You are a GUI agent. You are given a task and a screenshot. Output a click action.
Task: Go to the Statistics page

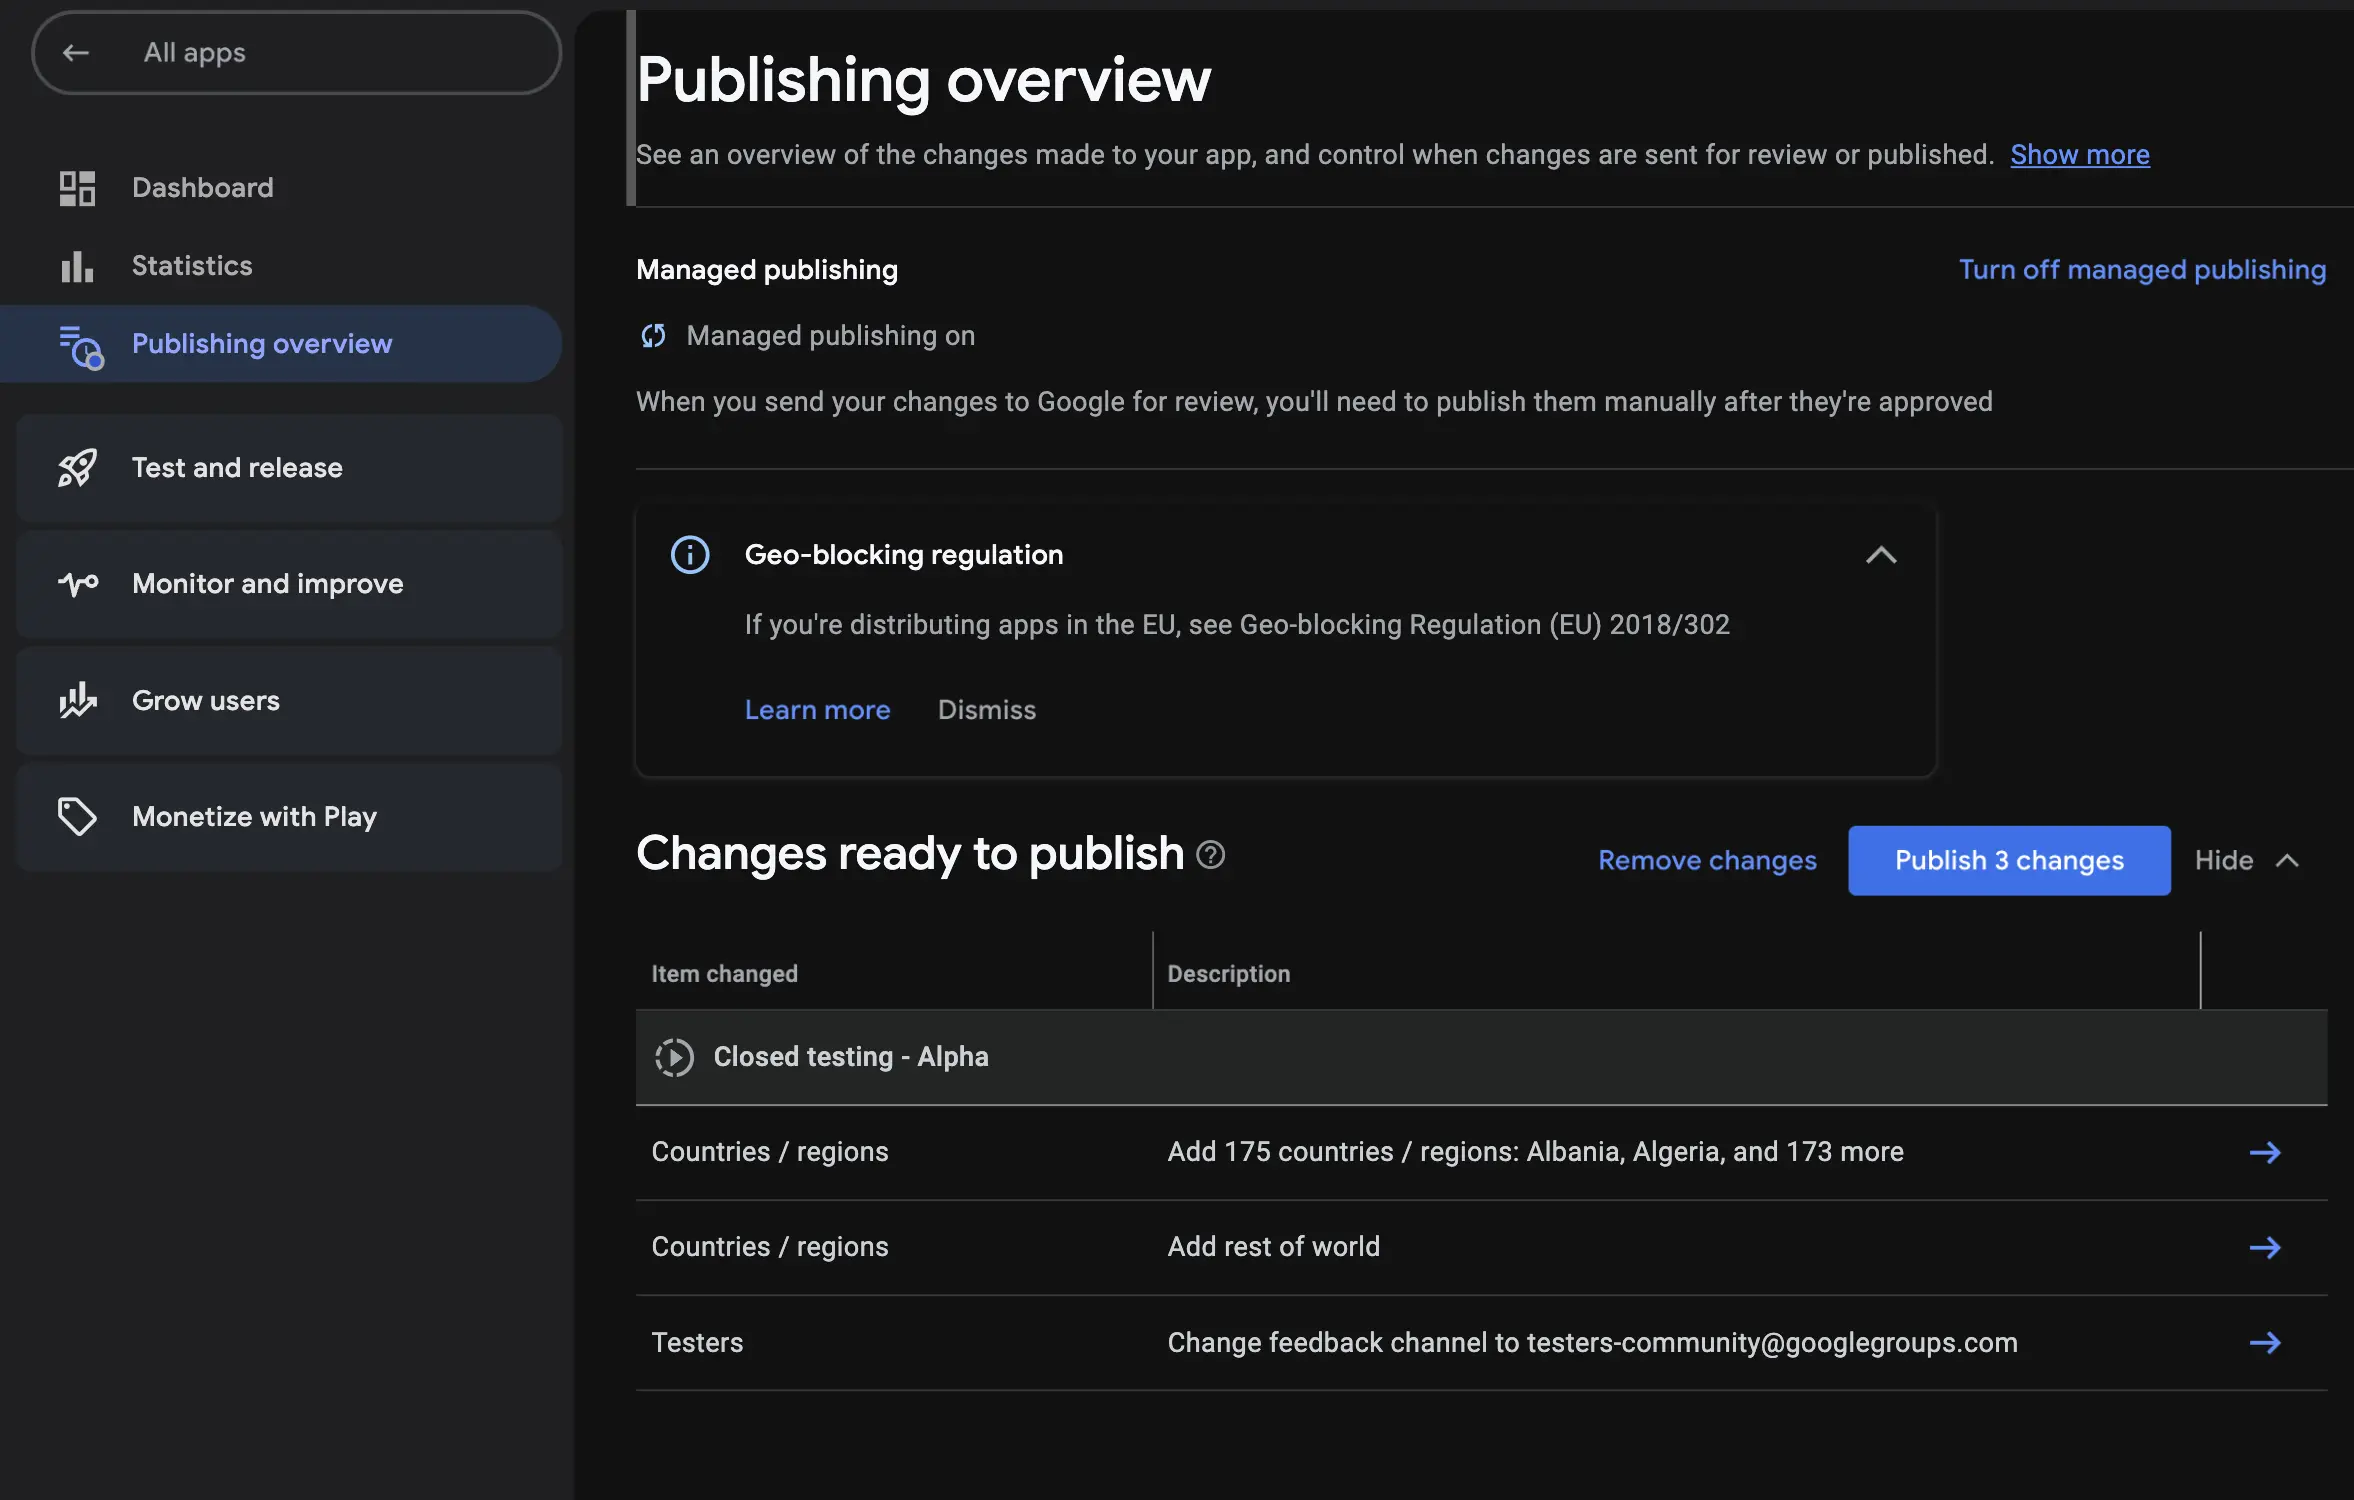click(x=192, y=266)
